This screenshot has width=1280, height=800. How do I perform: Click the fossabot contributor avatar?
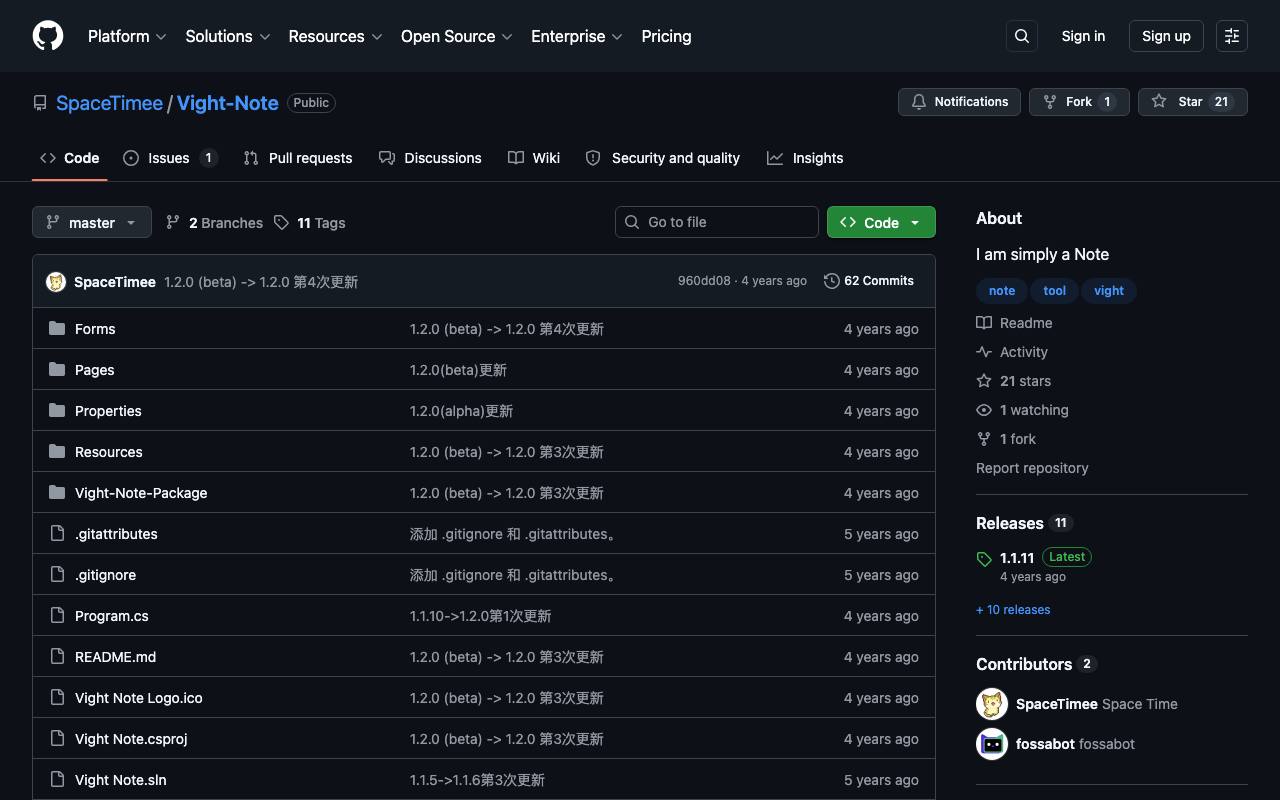click(x=992, y=744)
